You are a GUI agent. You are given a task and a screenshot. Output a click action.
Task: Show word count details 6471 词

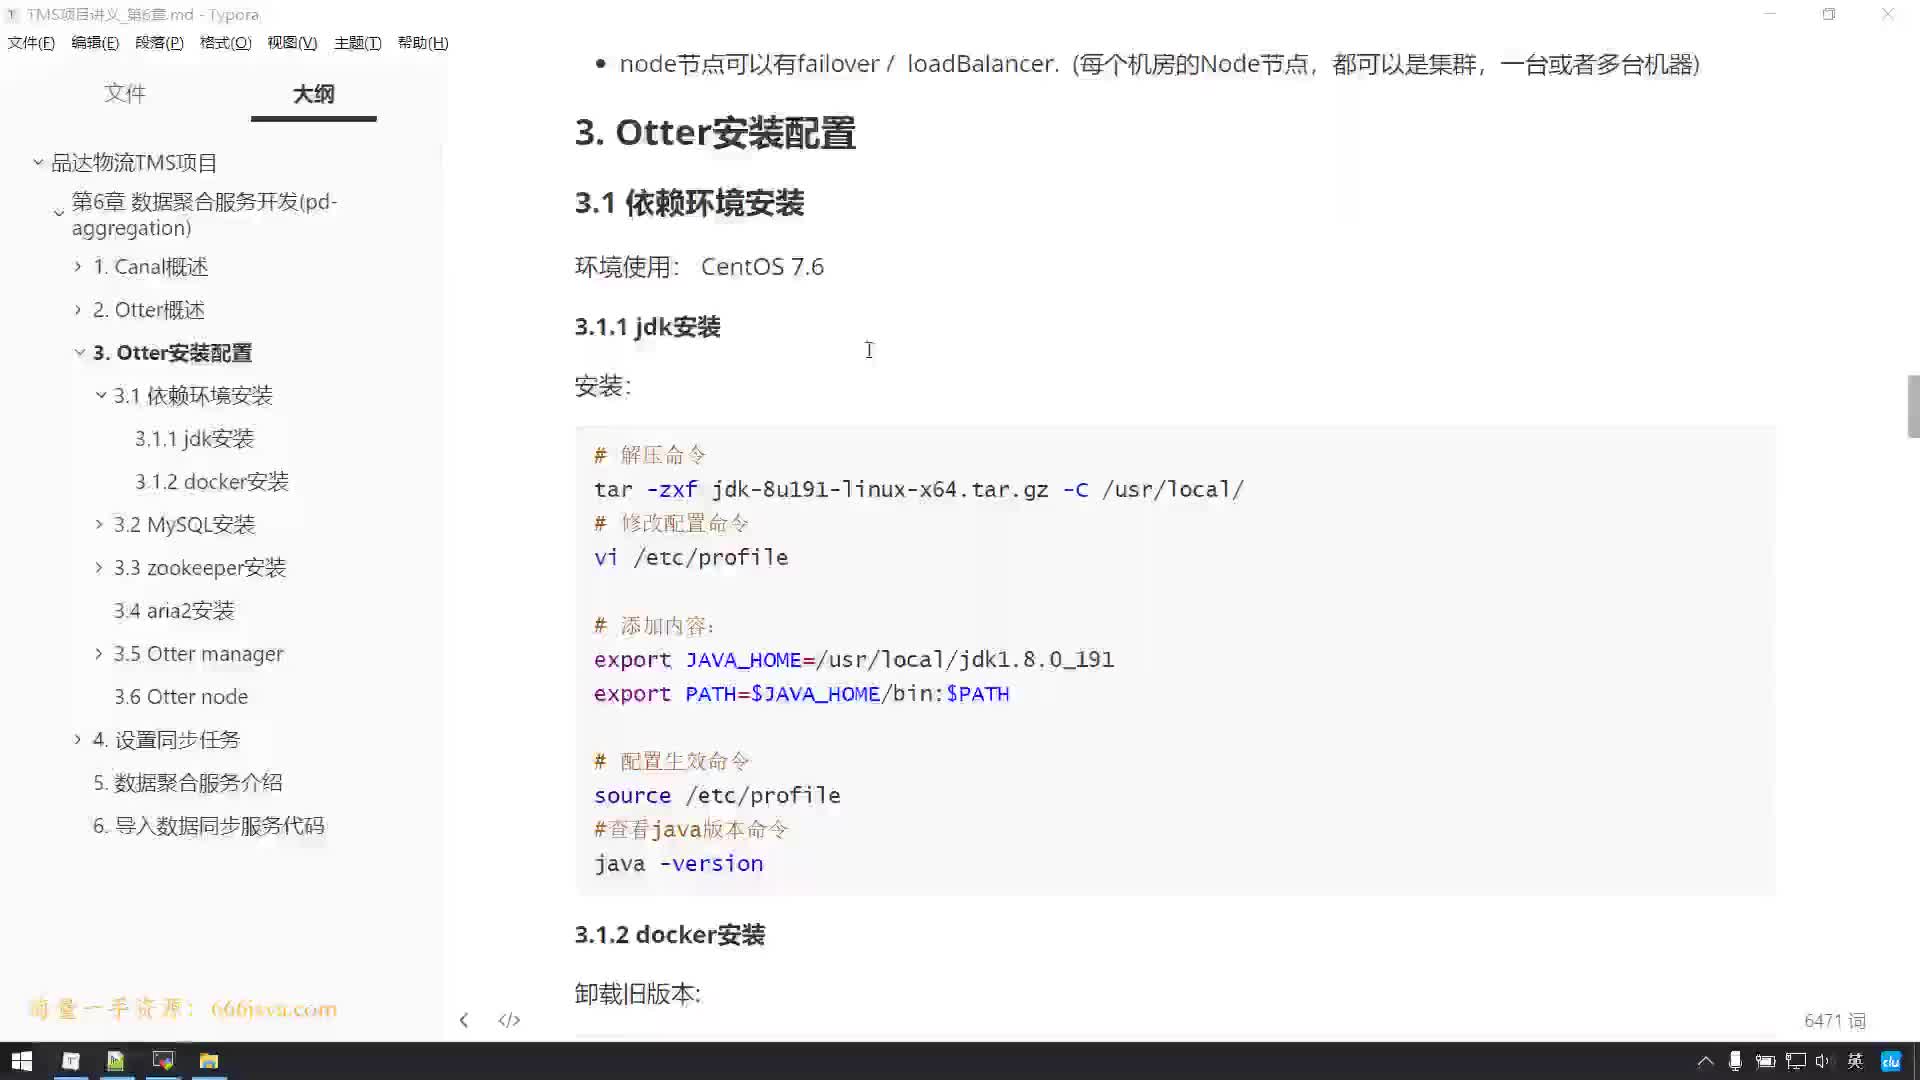coord(1835,1020)
